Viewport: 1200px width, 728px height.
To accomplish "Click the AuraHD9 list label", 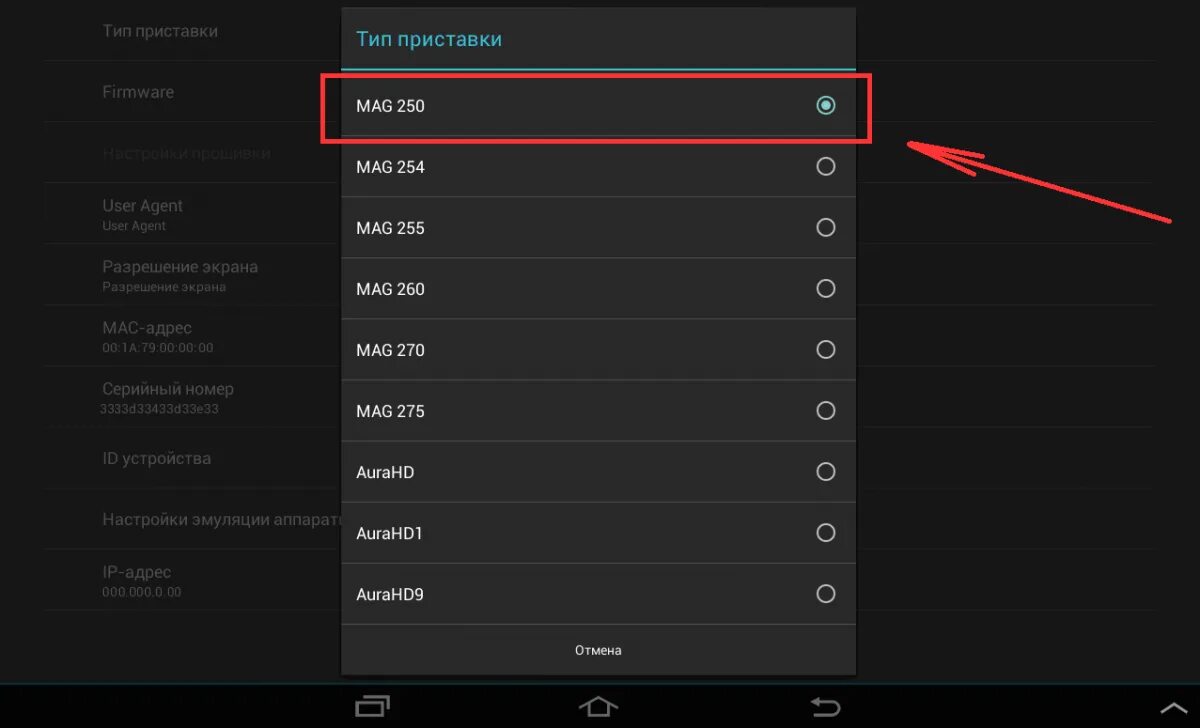I will [x=390, y=594].
